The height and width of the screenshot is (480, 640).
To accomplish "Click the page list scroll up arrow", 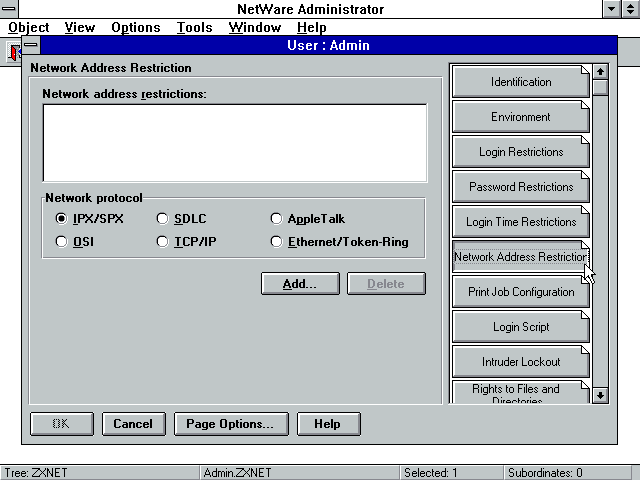I will (600, 72).
